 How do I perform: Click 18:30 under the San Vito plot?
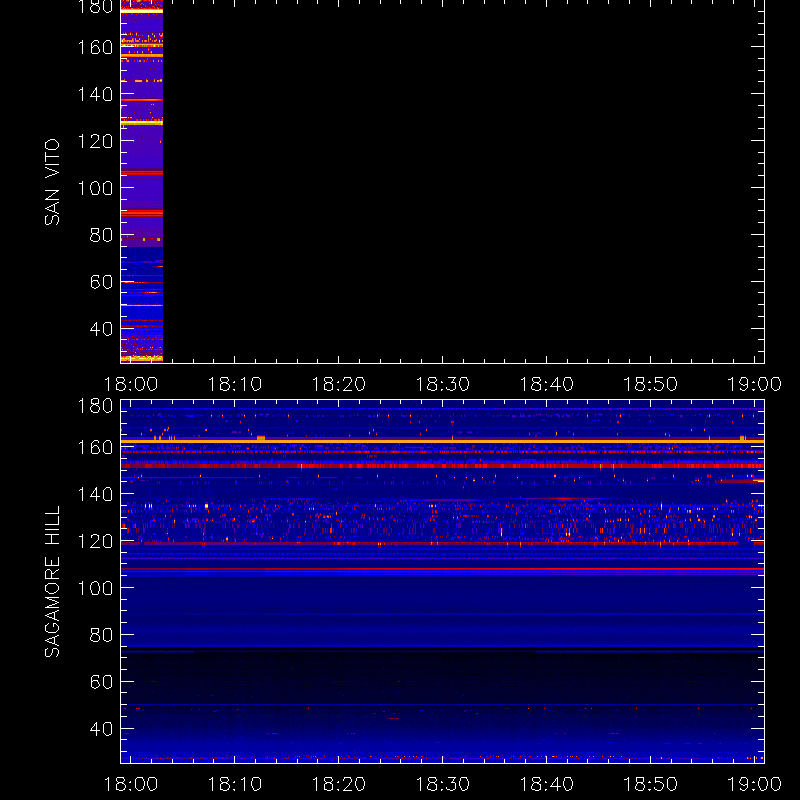(x=442, y=384)
